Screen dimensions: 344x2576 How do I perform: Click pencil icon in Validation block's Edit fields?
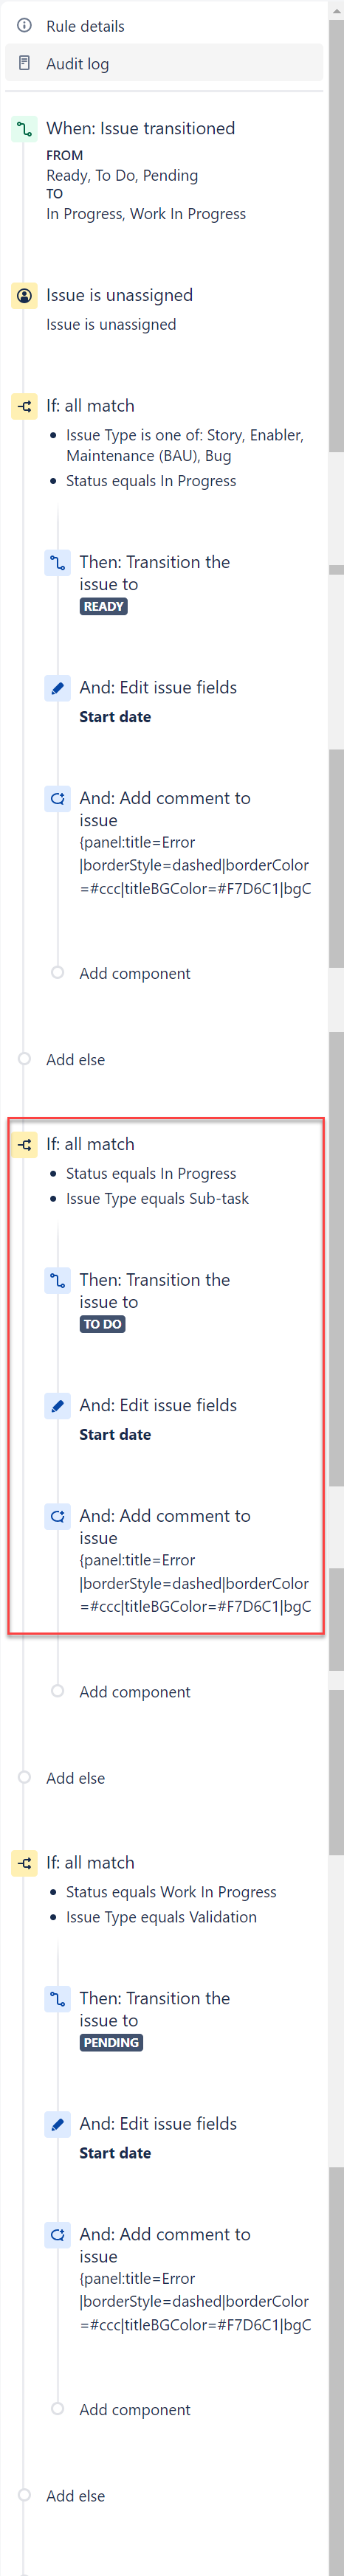58,2124
